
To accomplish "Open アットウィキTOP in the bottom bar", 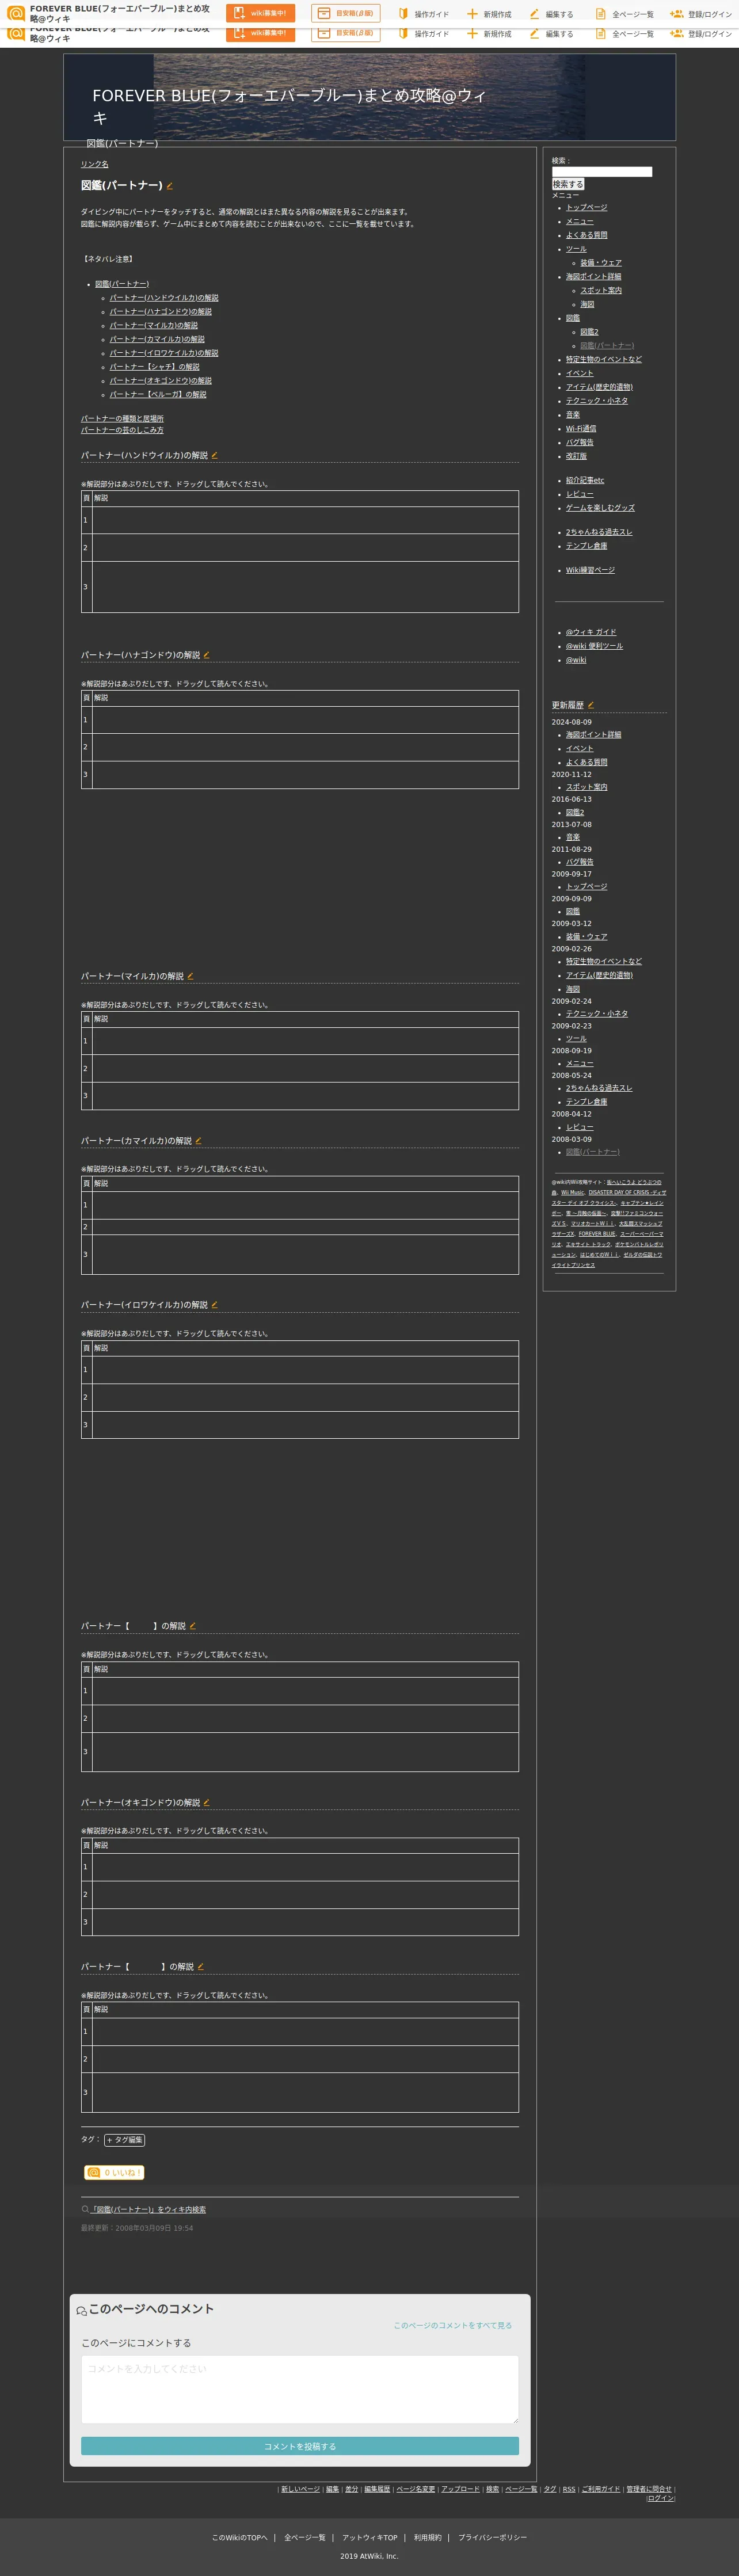I will coord(370,2537).
